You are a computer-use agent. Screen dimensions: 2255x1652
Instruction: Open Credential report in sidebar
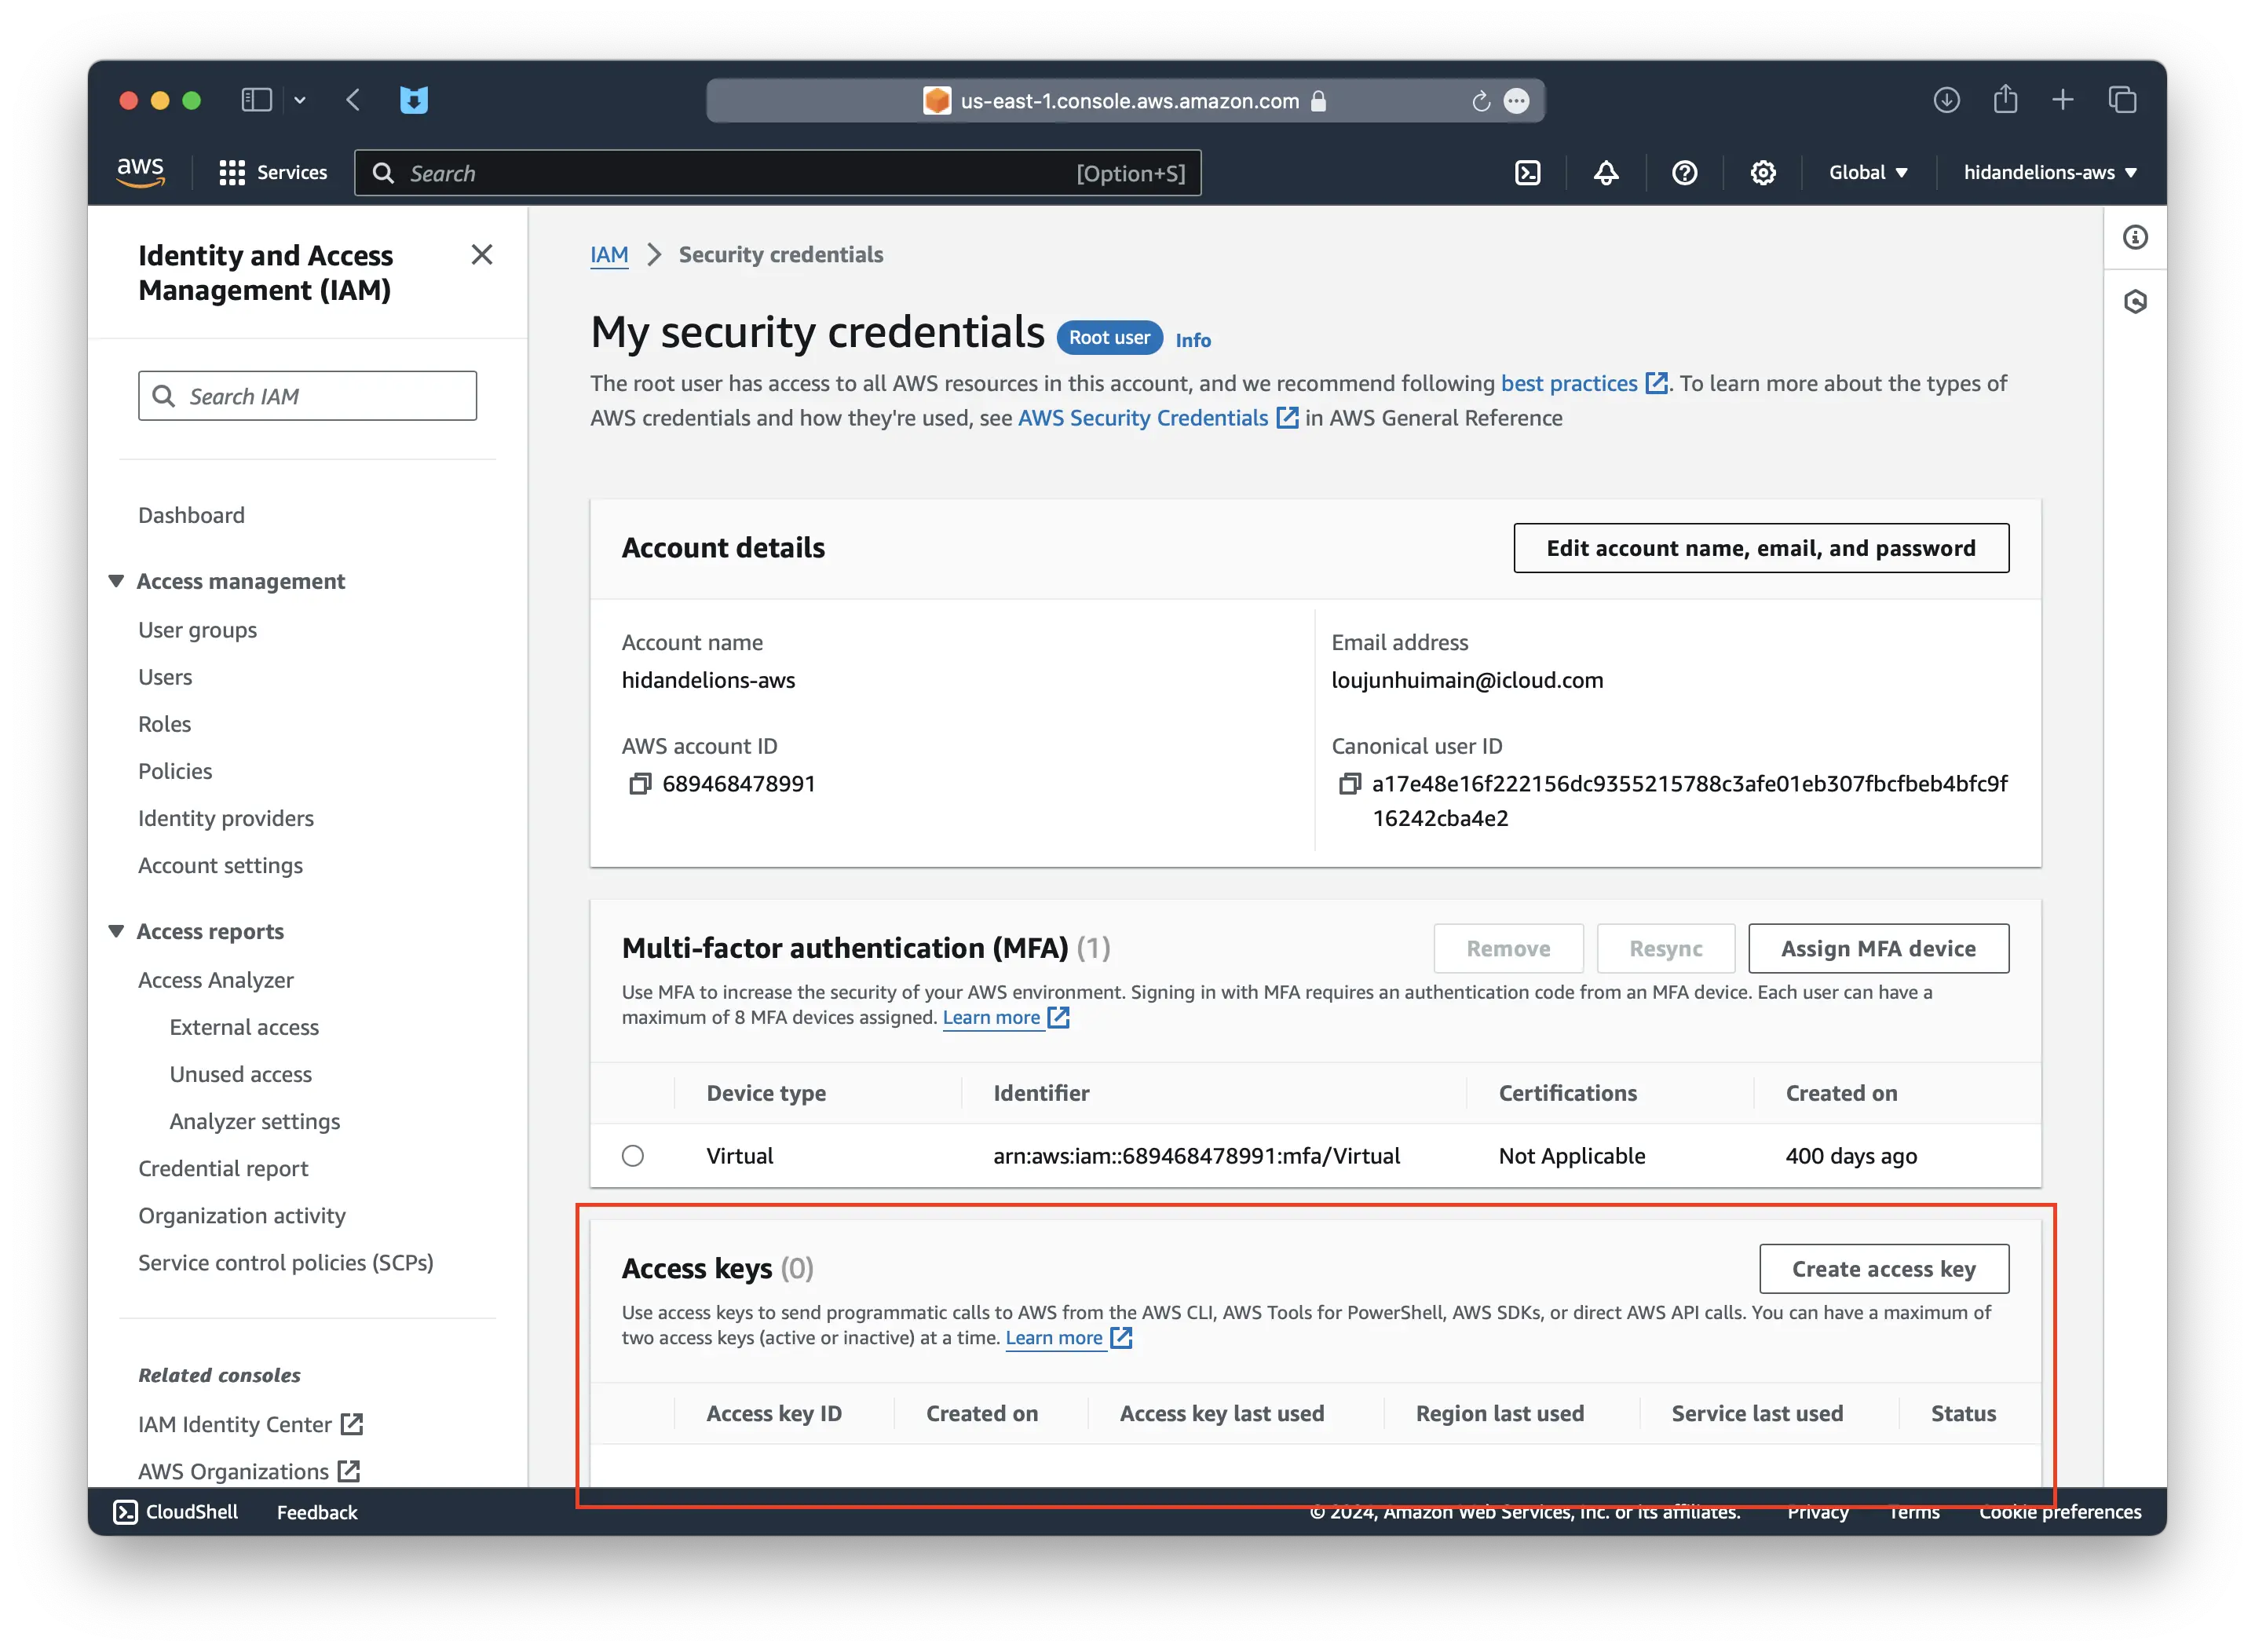[x=223, y=1168]
